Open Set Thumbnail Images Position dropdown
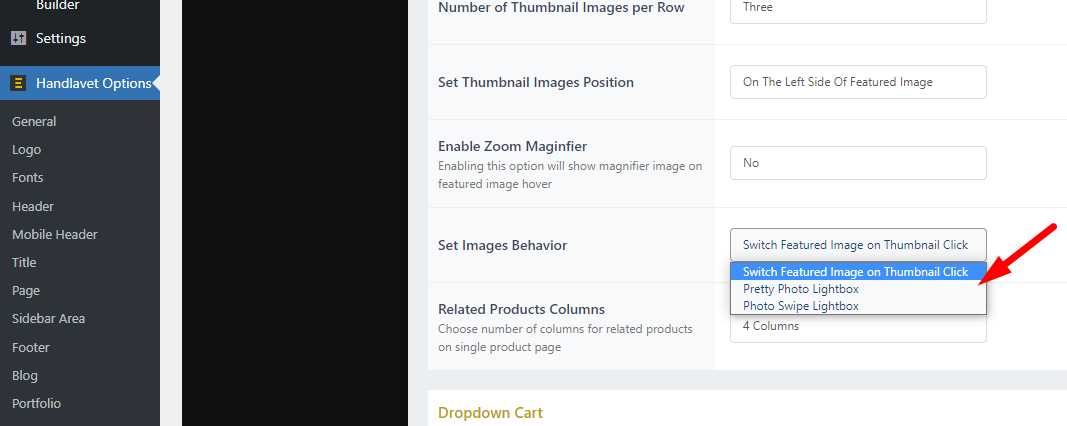1067x426 pixels. coord(858,82)
